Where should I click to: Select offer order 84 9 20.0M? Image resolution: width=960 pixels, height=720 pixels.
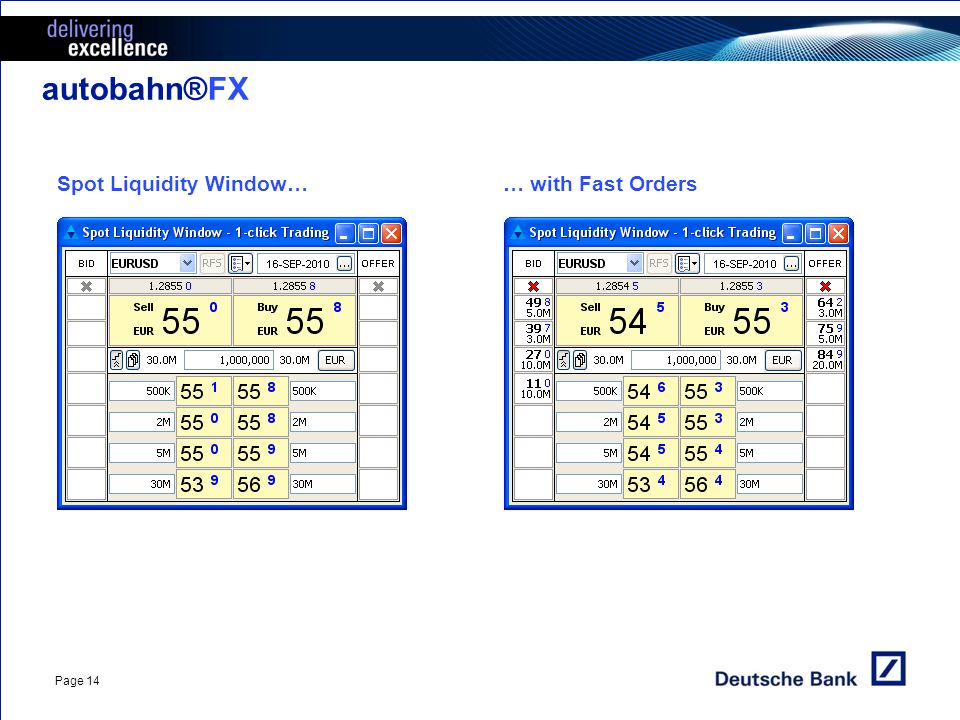(826, 359)
